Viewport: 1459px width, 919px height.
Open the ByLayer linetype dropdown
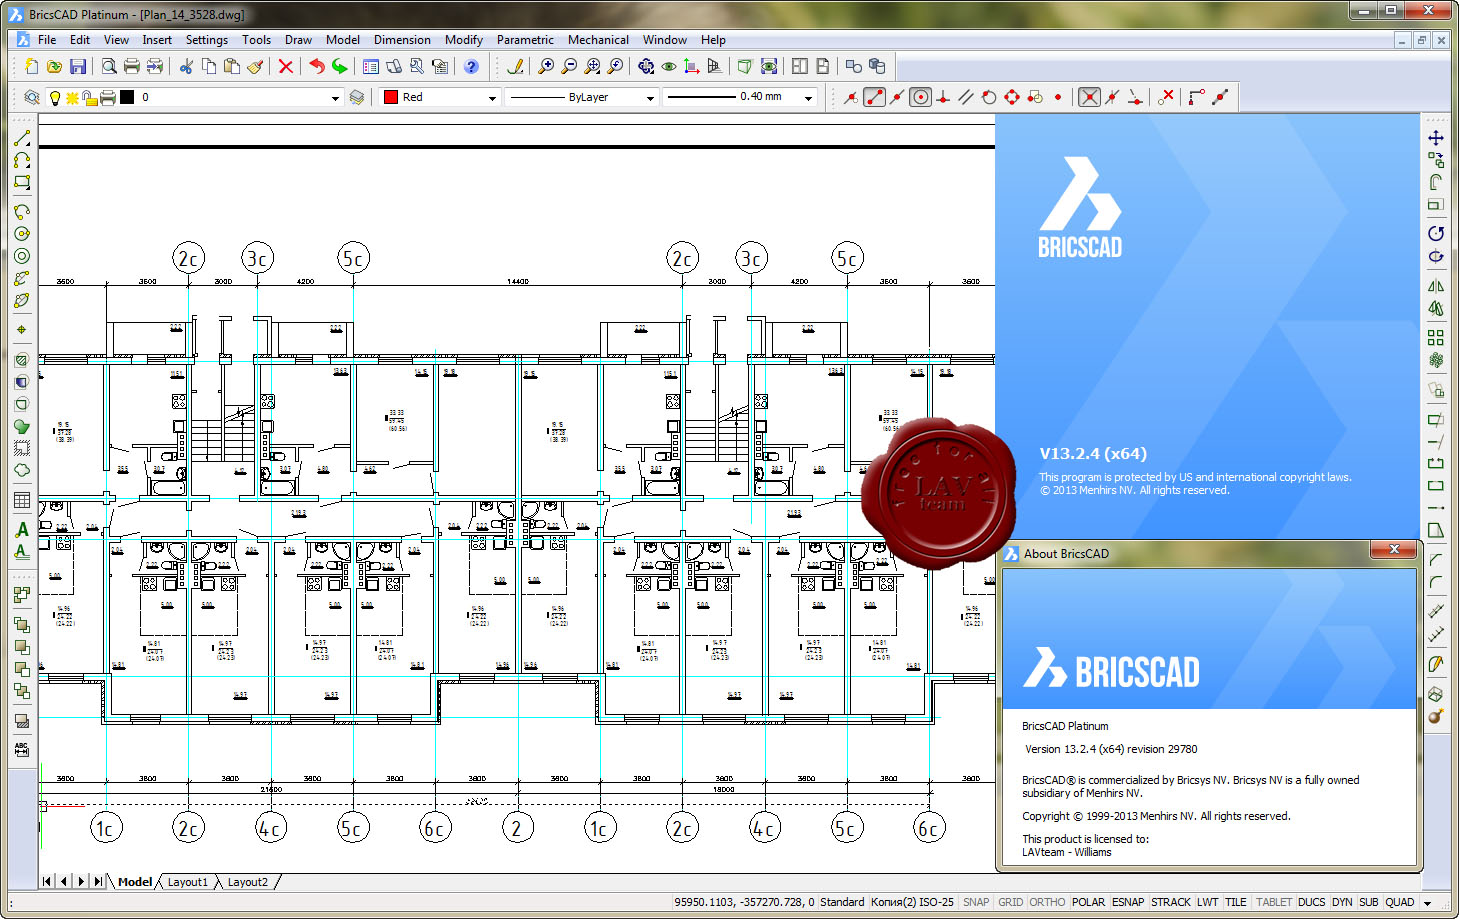coord(650,98)
